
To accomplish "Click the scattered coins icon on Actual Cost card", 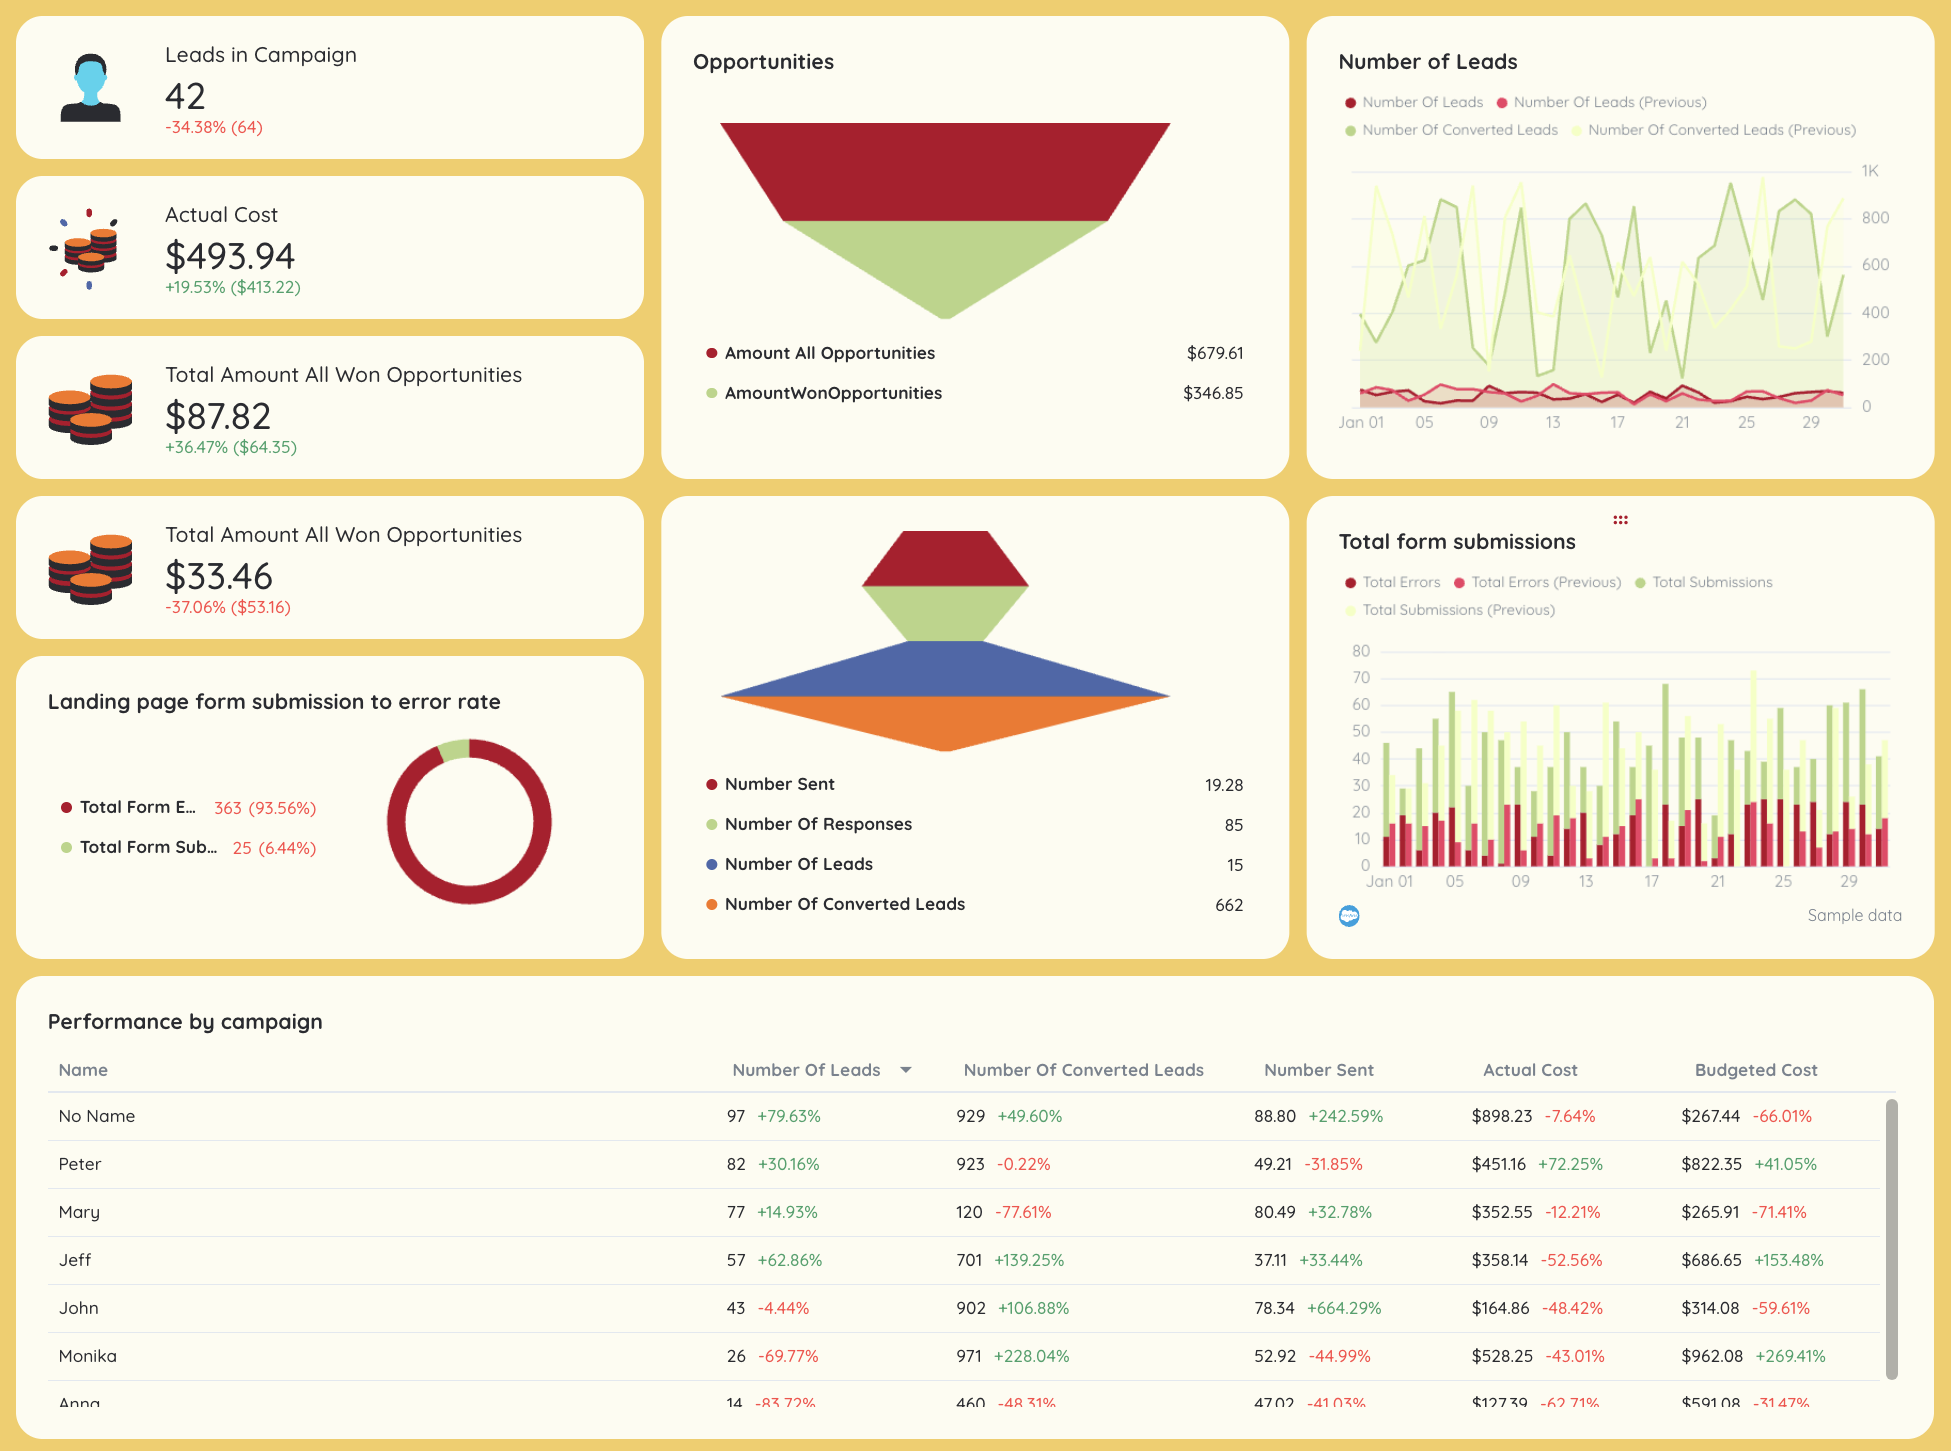I will pyautogui.click(x=89, y=248).
